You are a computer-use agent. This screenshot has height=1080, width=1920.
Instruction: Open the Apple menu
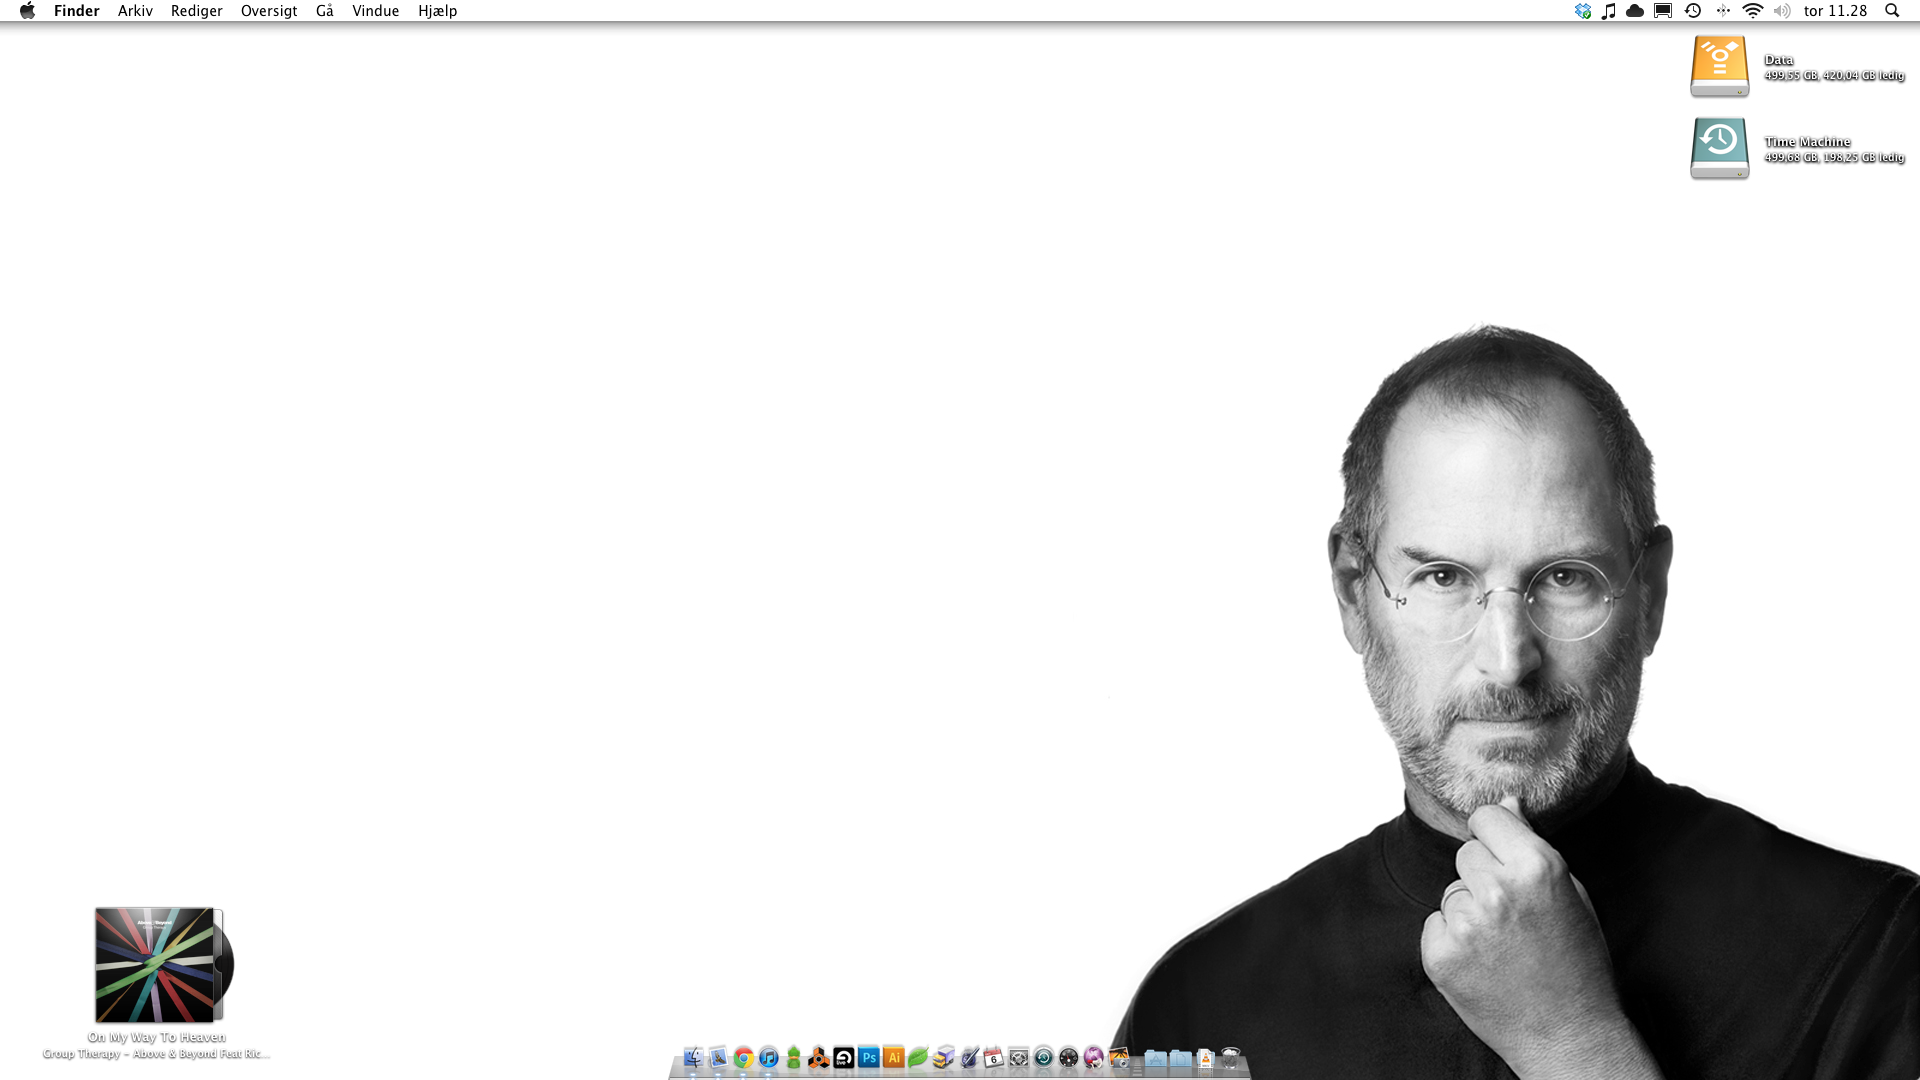(27, 11)
